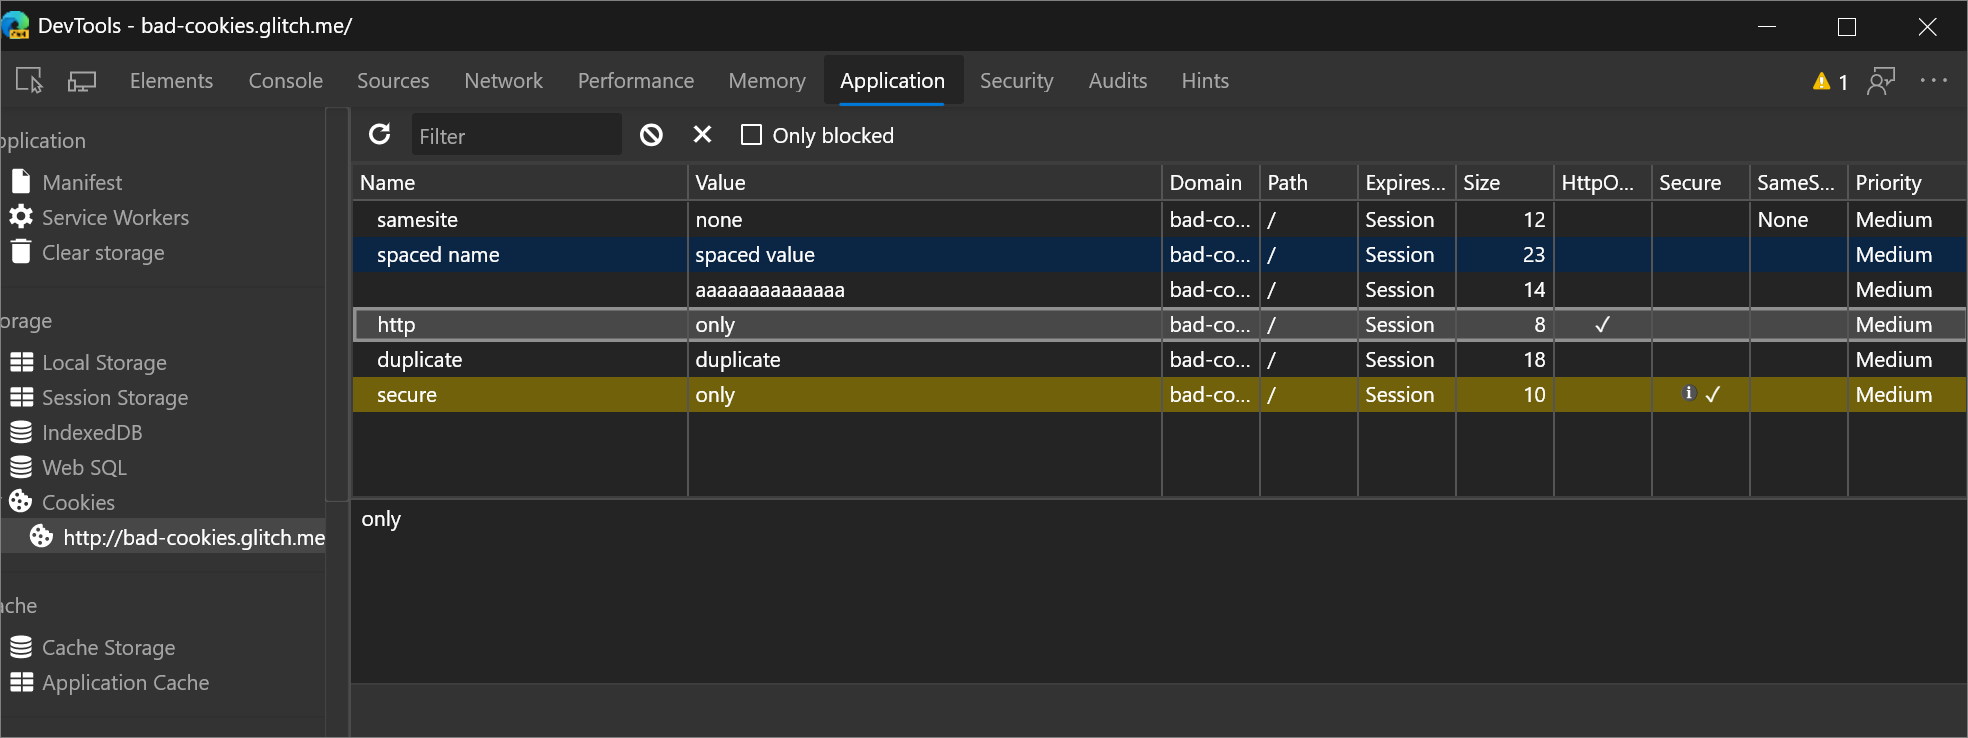Open the Sources tab
Screen dimensions: 1968x738
point(393,81)
